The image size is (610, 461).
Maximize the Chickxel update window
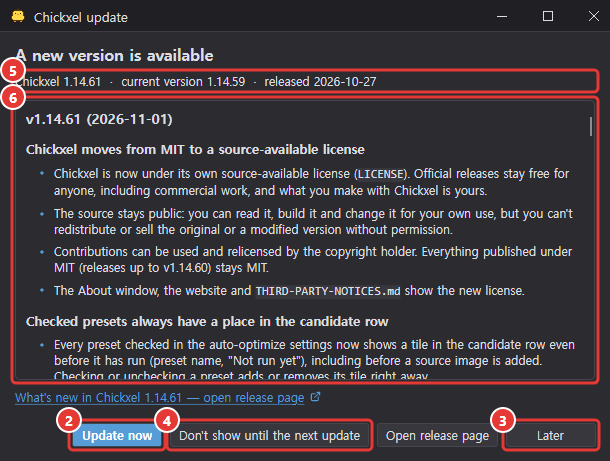tap(548, 16)
